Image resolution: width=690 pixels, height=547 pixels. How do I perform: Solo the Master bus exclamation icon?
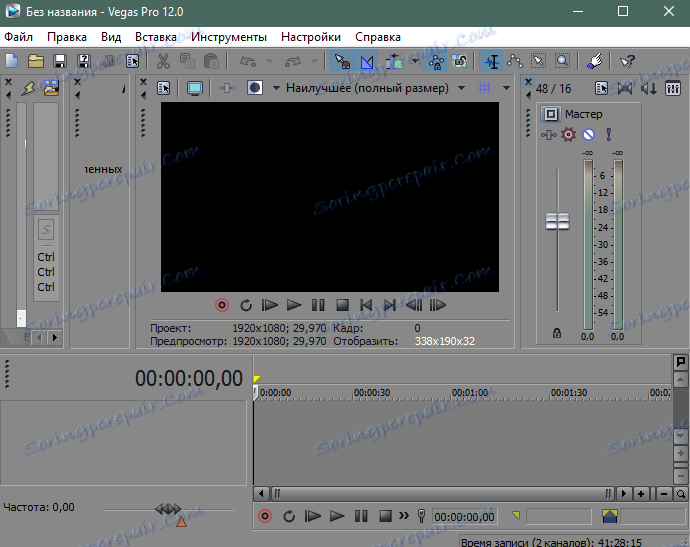click(x=609, y=134)
